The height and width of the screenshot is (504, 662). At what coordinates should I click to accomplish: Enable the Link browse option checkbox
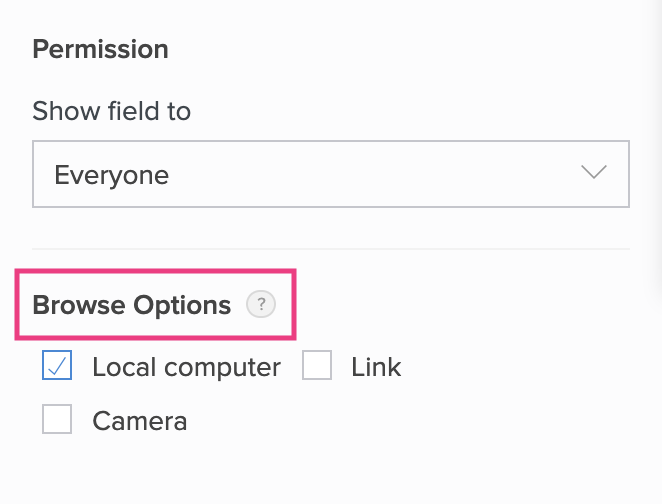[x=317, y=367]
